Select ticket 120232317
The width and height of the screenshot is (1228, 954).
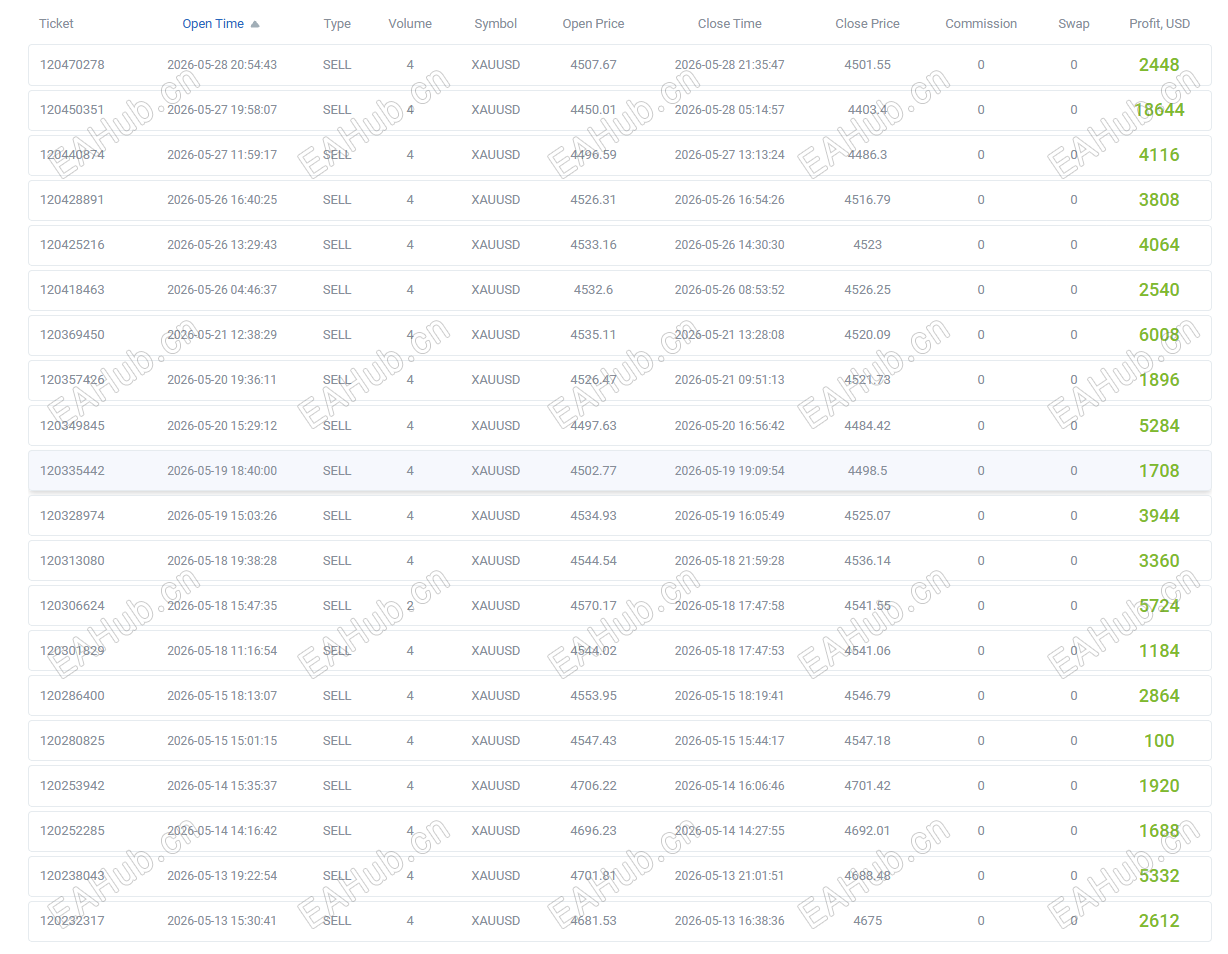coord(72,921)
